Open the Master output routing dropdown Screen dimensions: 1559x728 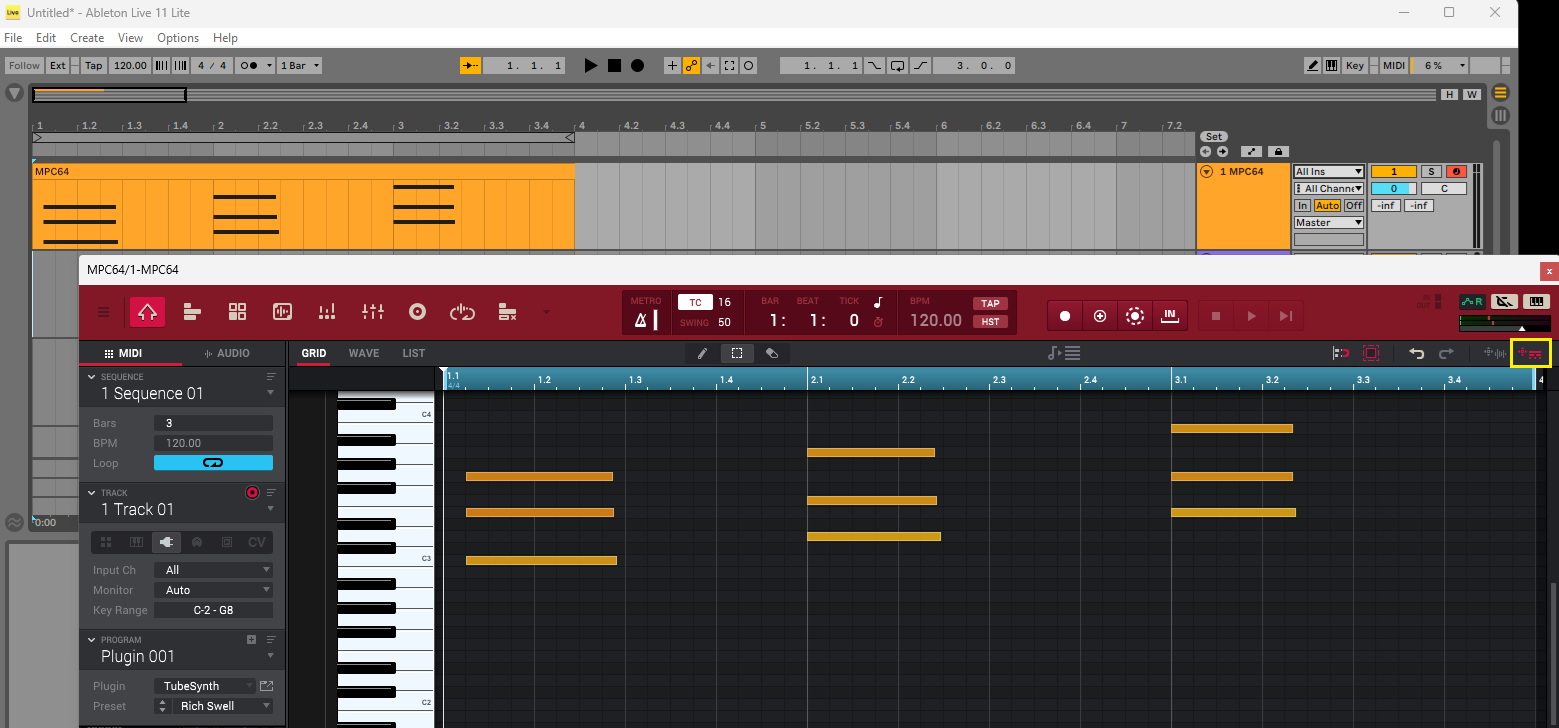click(1329, 223)
